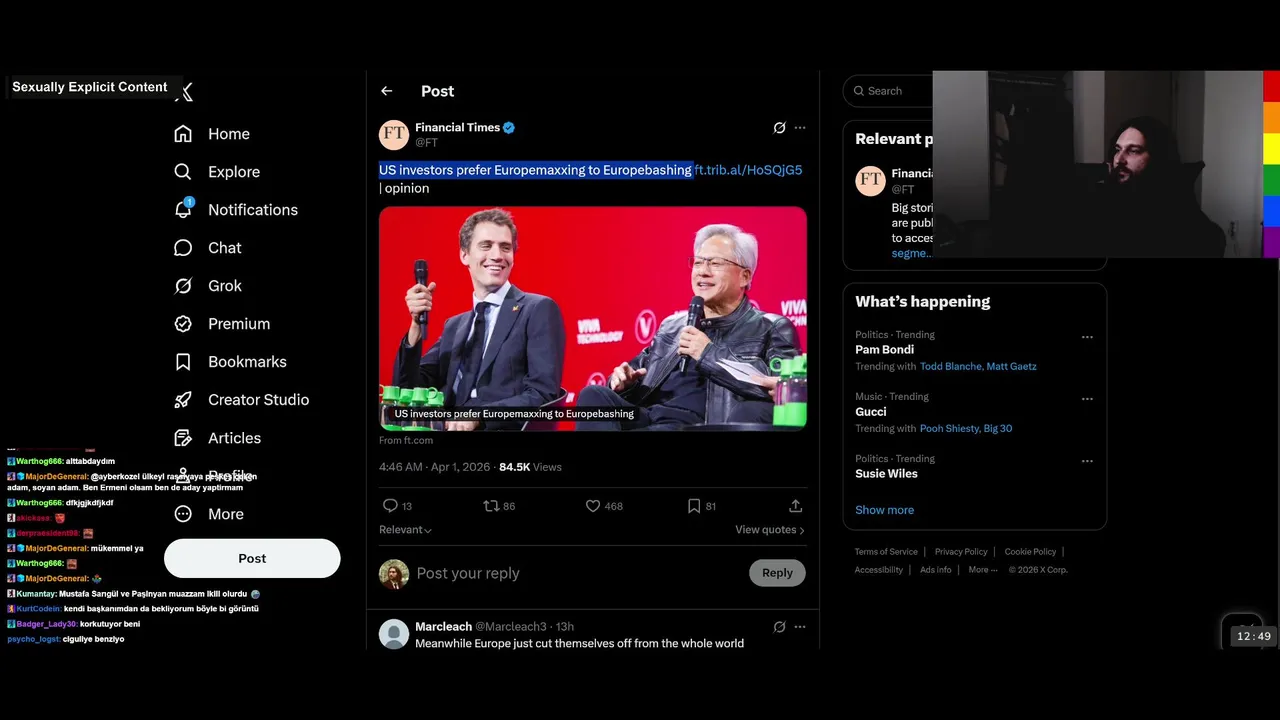This screenshot has height=720, width=1280.
Task: Open ft.trib.al/HoSQjG5 link
Action: click(x=748, y=170)
